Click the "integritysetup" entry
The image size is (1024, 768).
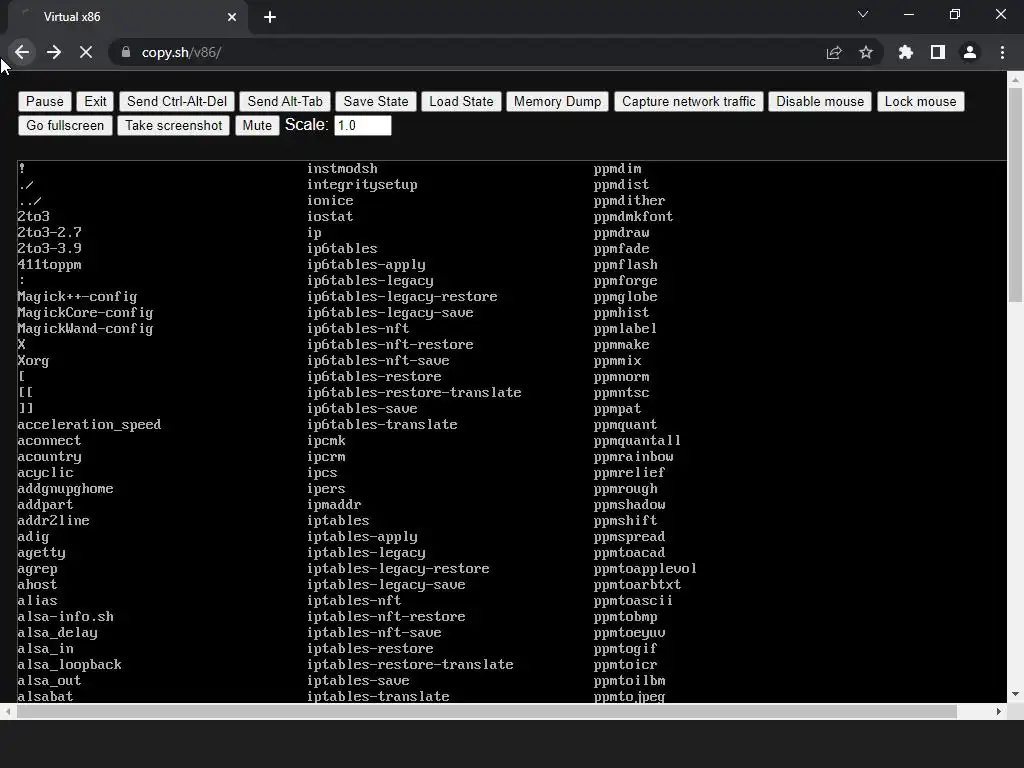click(x=362, y=185)
